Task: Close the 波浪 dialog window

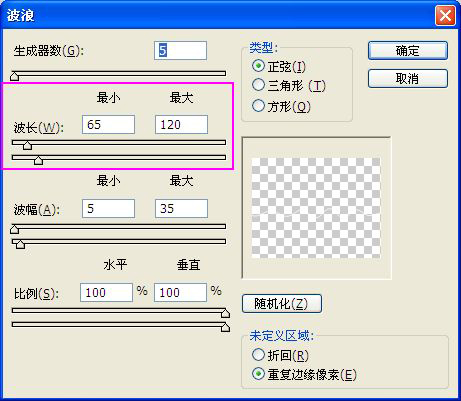Action: pos(445,15)
